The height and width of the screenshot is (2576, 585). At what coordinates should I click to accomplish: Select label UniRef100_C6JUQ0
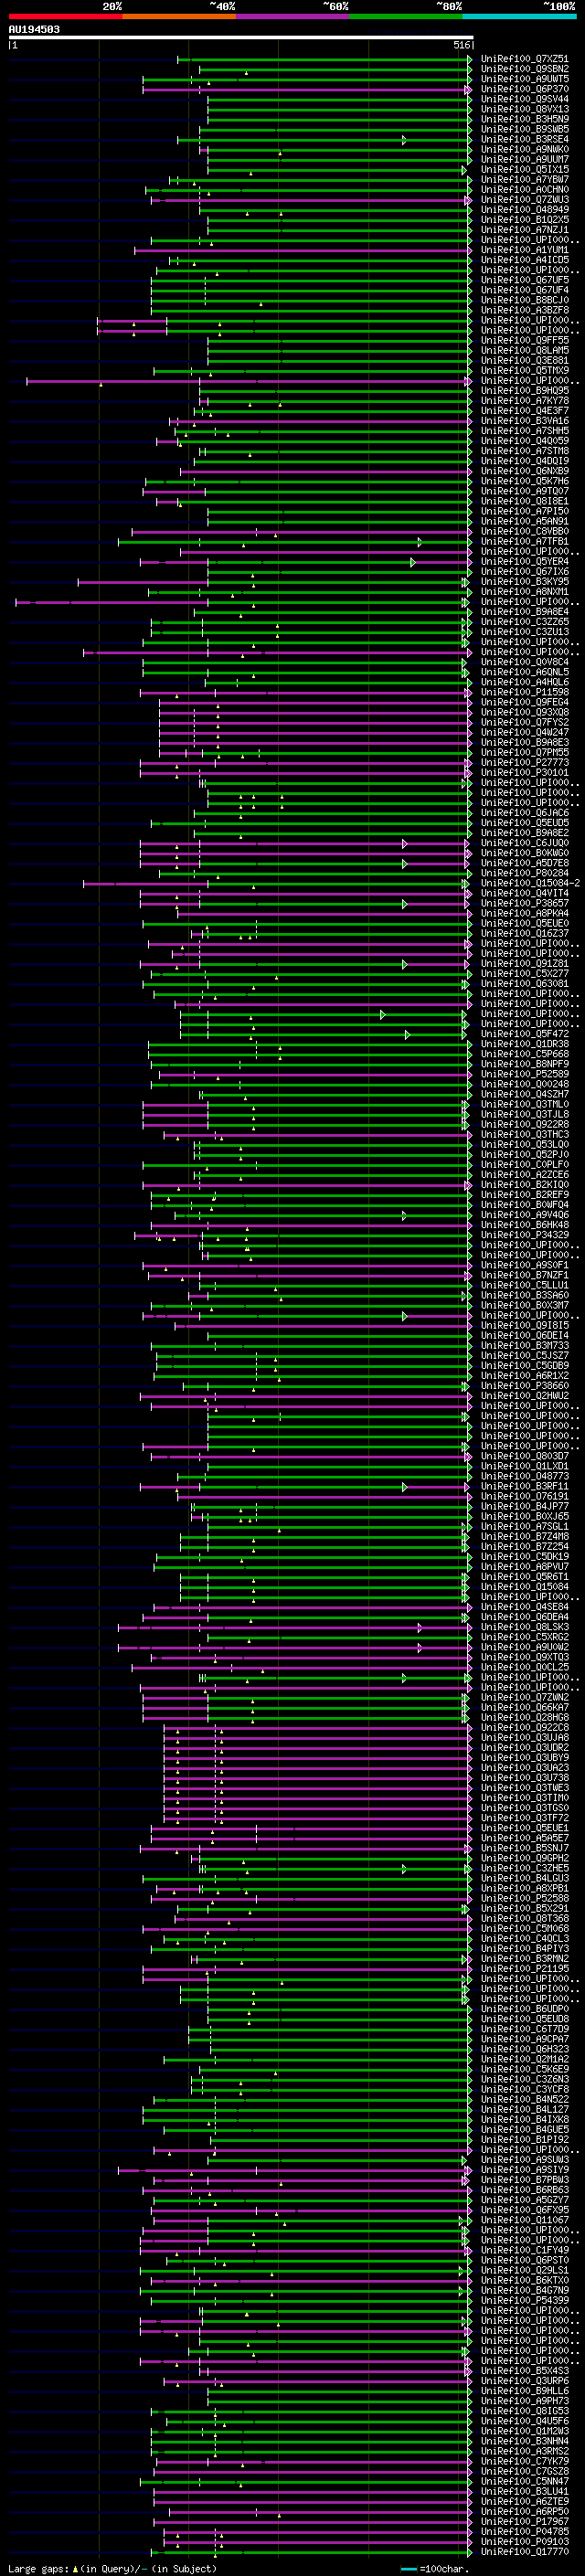click(525, 843)
